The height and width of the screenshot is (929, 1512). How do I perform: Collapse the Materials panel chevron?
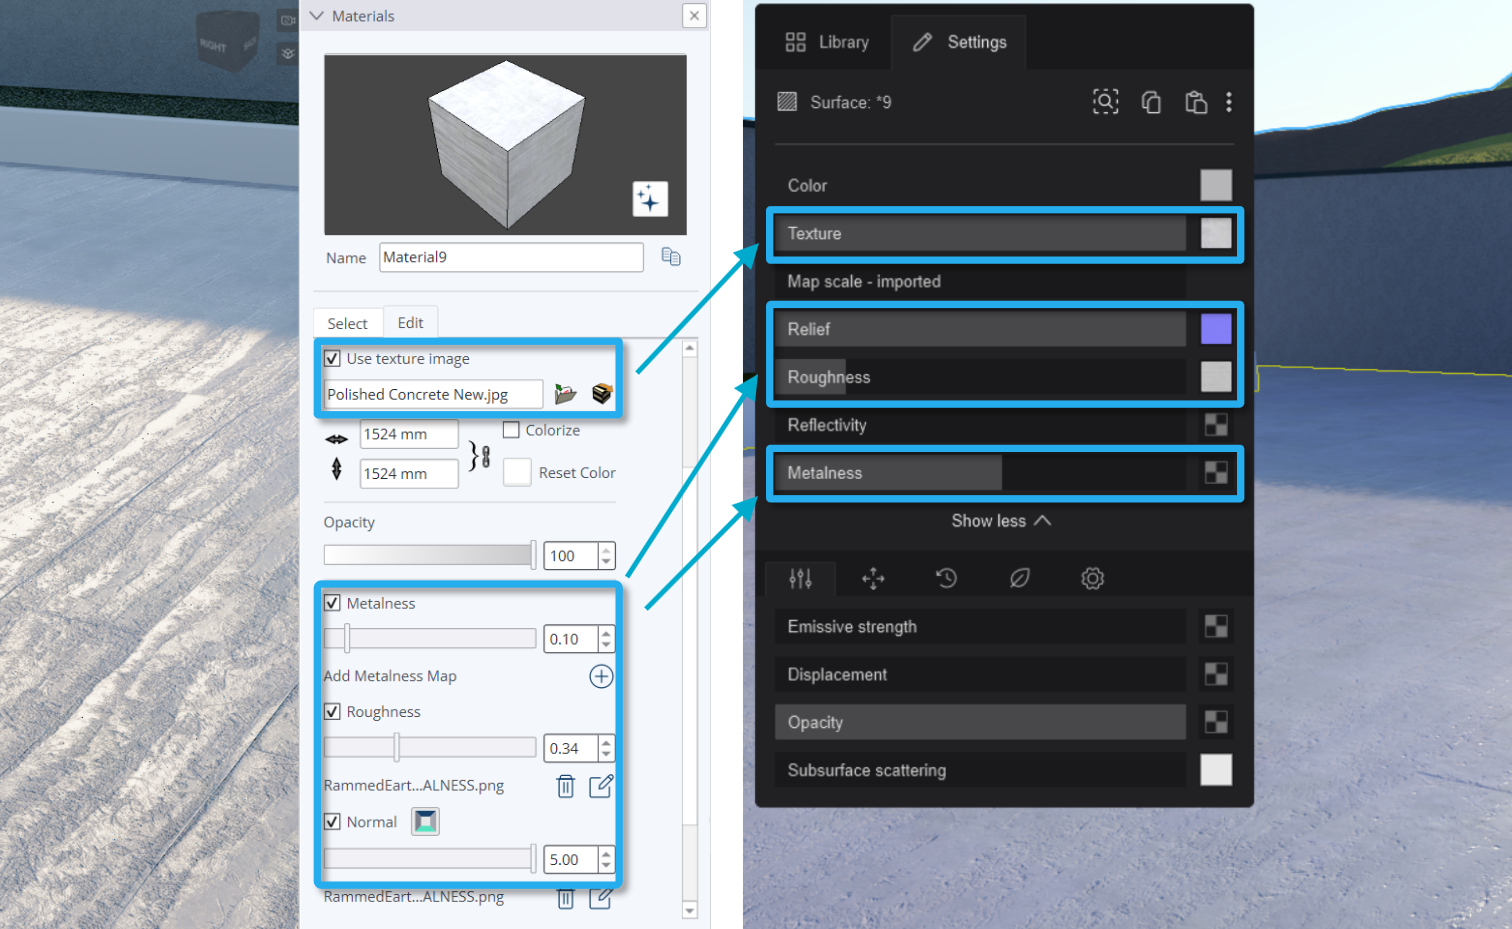317,16
